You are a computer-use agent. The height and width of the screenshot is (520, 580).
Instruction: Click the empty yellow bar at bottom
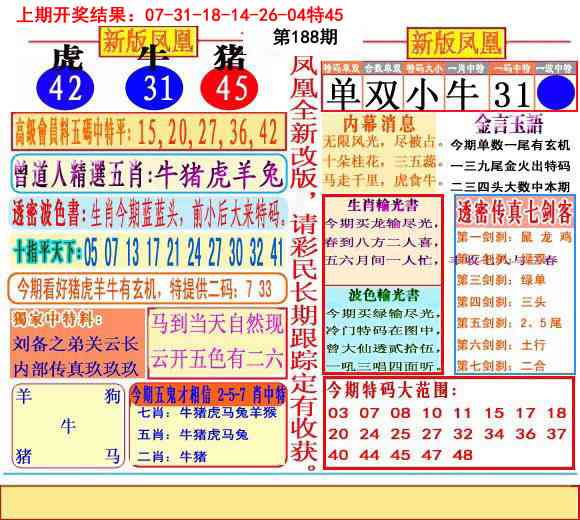coord(290,503)
